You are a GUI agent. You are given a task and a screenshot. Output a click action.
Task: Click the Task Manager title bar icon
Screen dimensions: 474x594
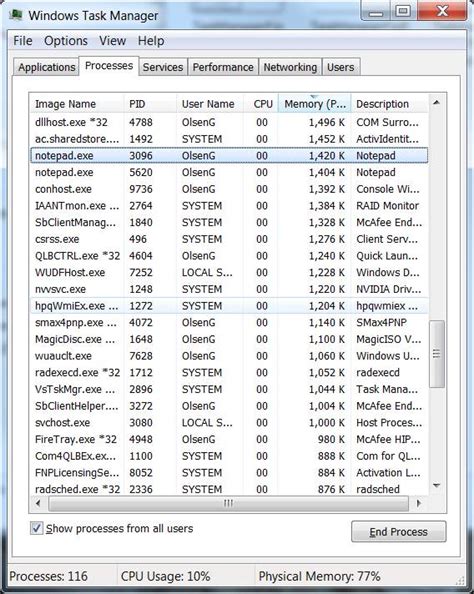[x=16, y=15]
